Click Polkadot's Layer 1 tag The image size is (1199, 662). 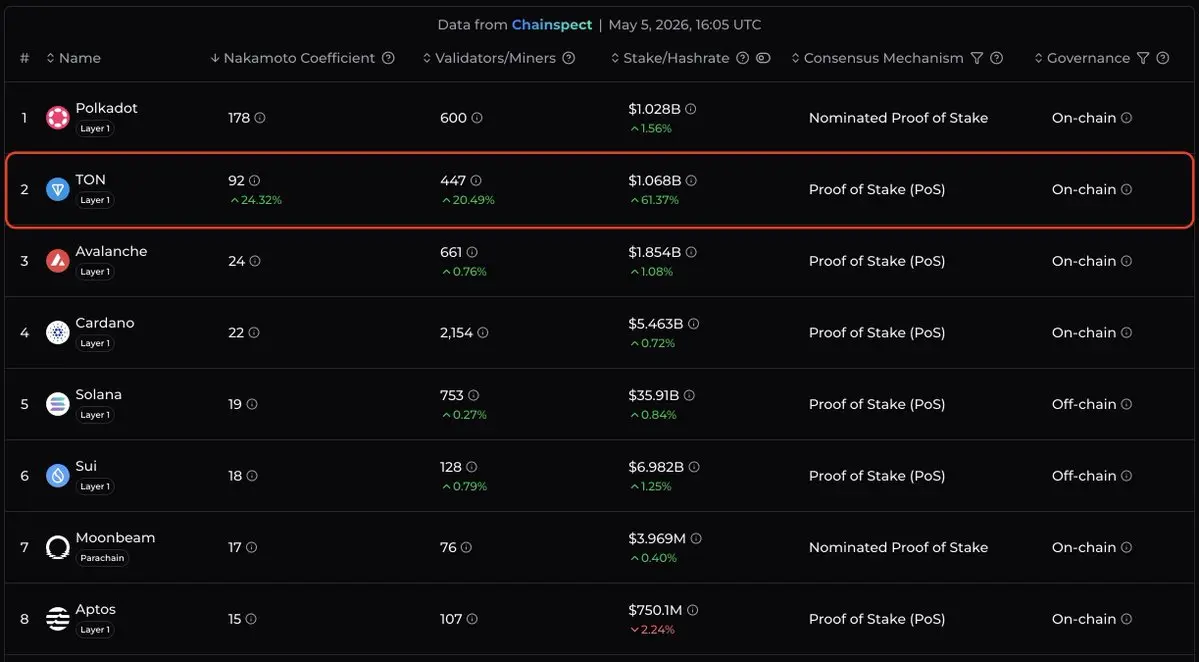95,128
